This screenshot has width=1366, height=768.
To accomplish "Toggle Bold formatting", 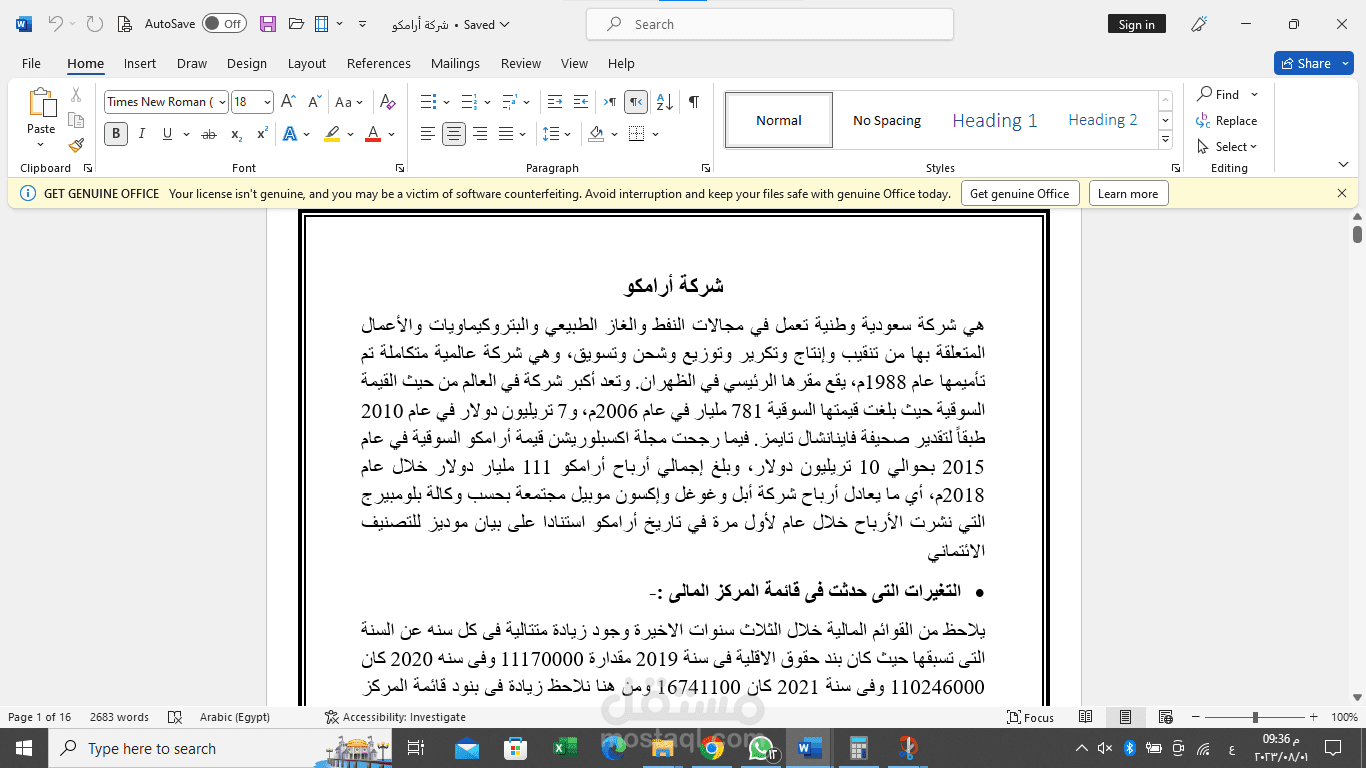I will 116,134.
